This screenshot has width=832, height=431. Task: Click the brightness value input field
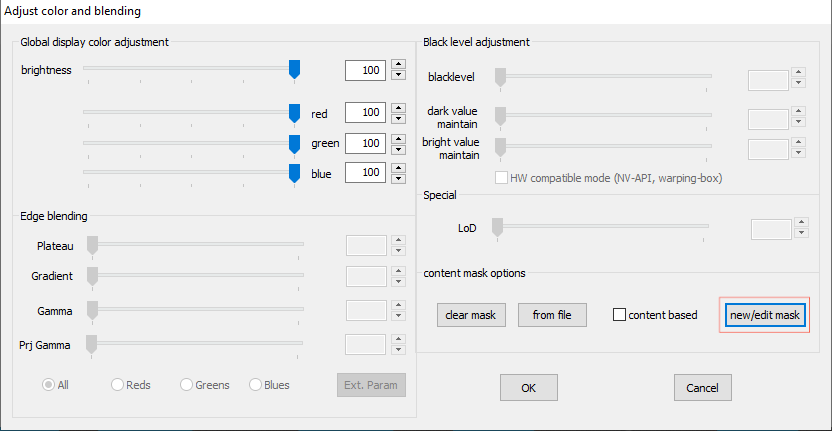365,71
